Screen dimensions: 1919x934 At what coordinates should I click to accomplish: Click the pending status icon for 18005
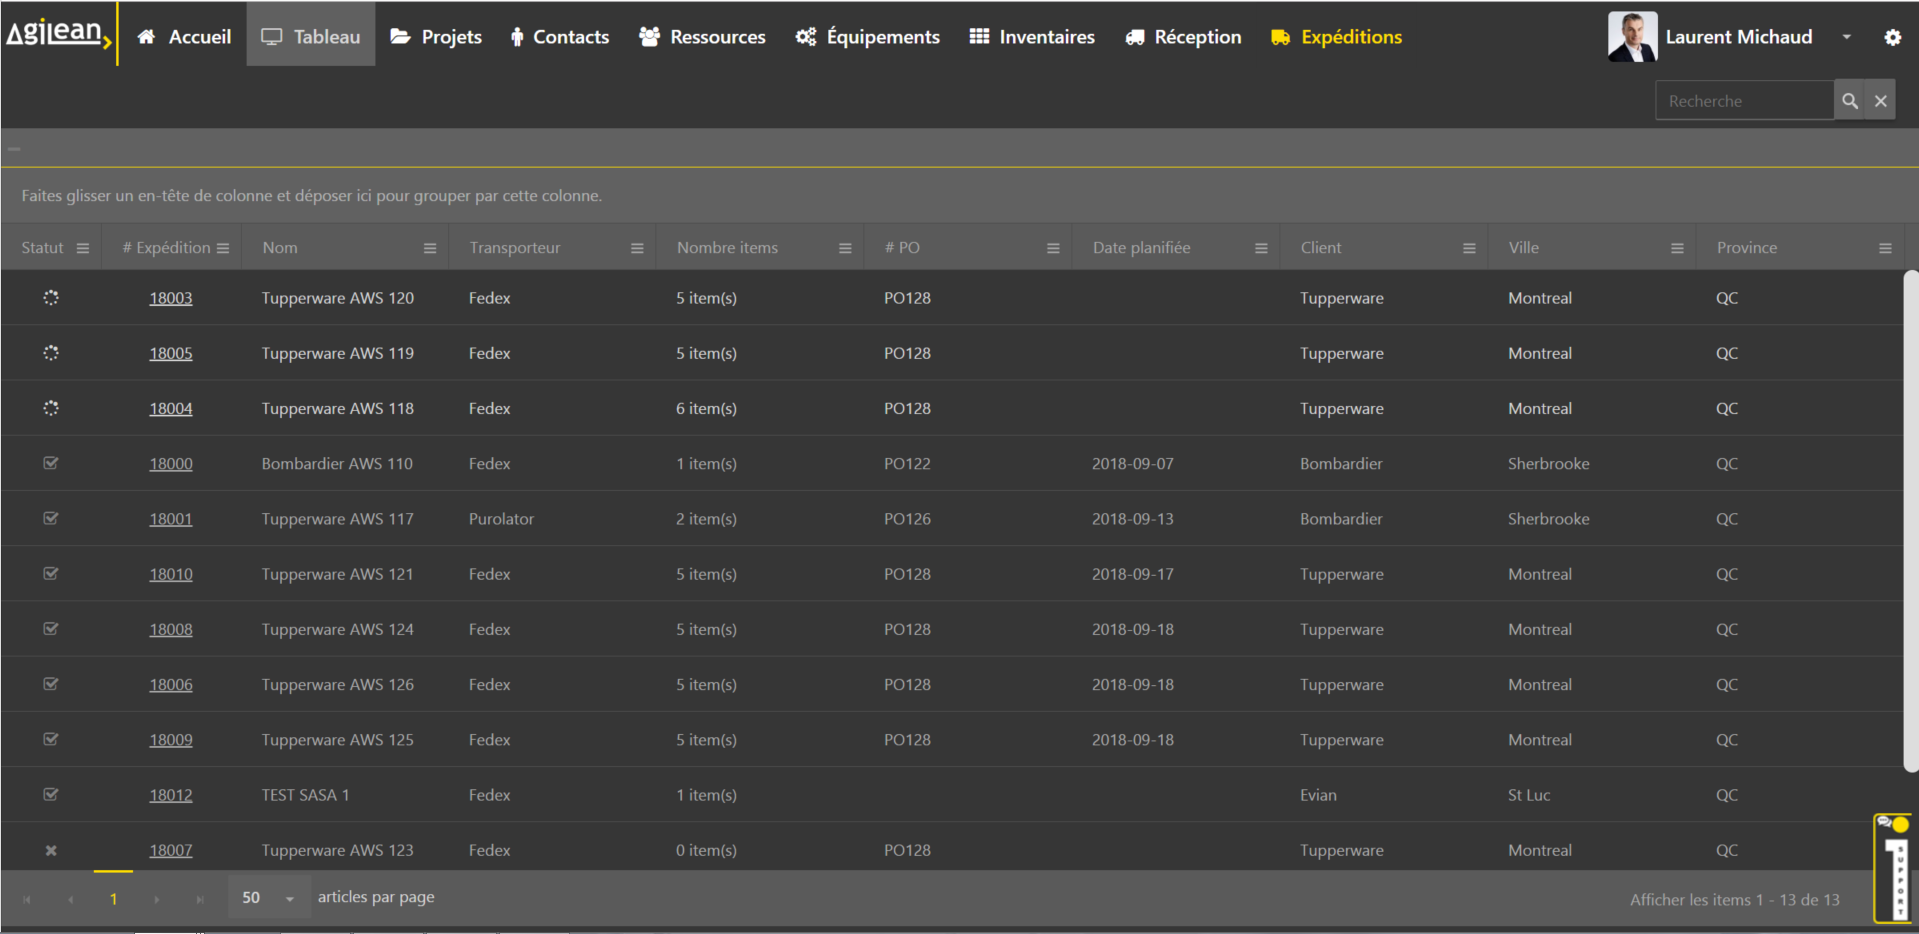(51, 353)
